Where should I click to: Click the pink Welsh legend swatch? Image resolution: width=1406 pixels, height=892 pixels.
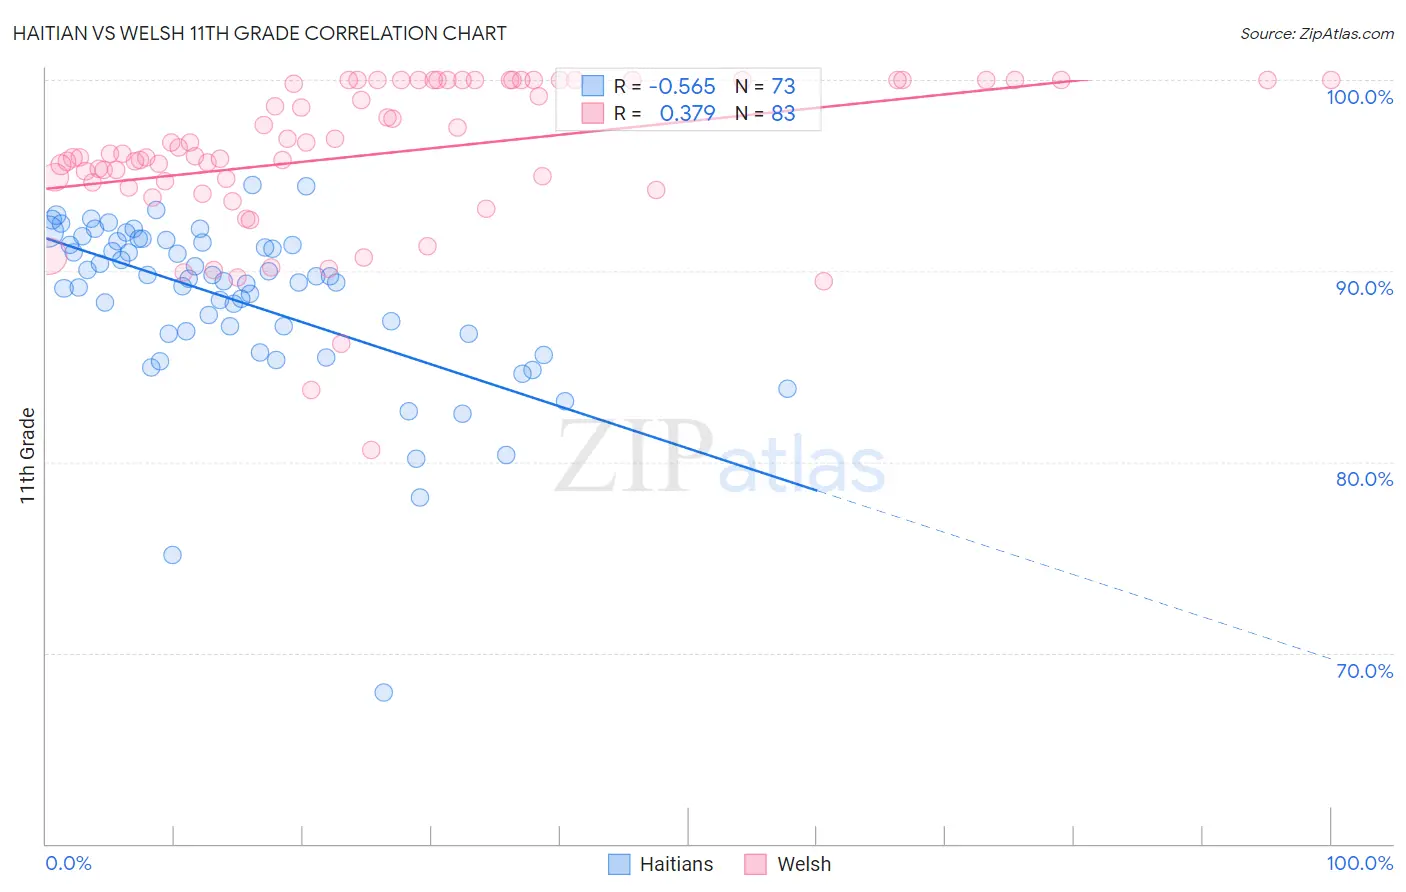755,864
